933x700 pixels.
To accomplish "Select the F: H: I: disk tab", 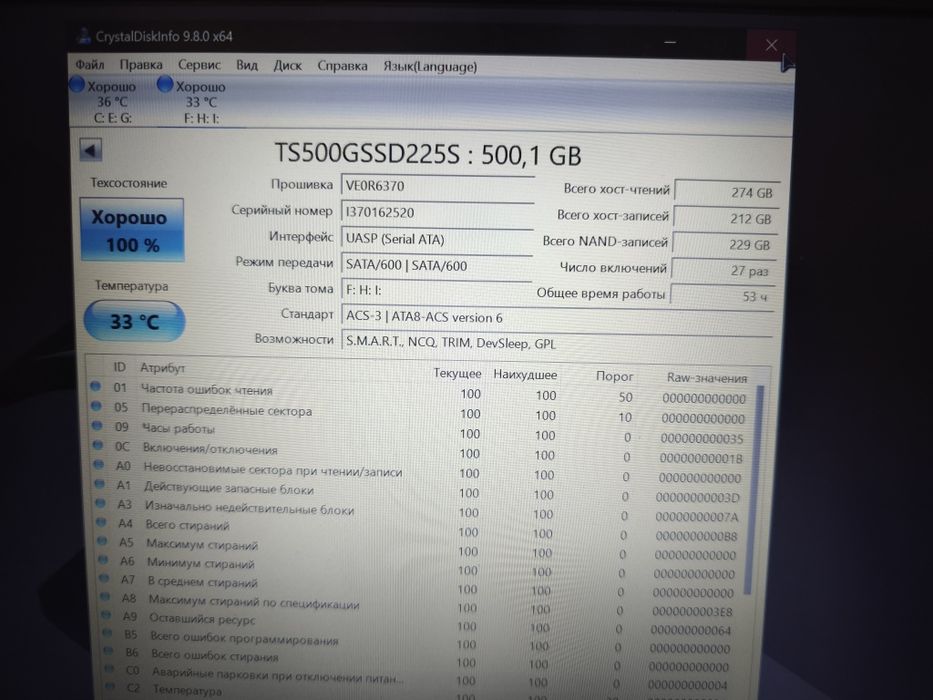I will 201,102.
